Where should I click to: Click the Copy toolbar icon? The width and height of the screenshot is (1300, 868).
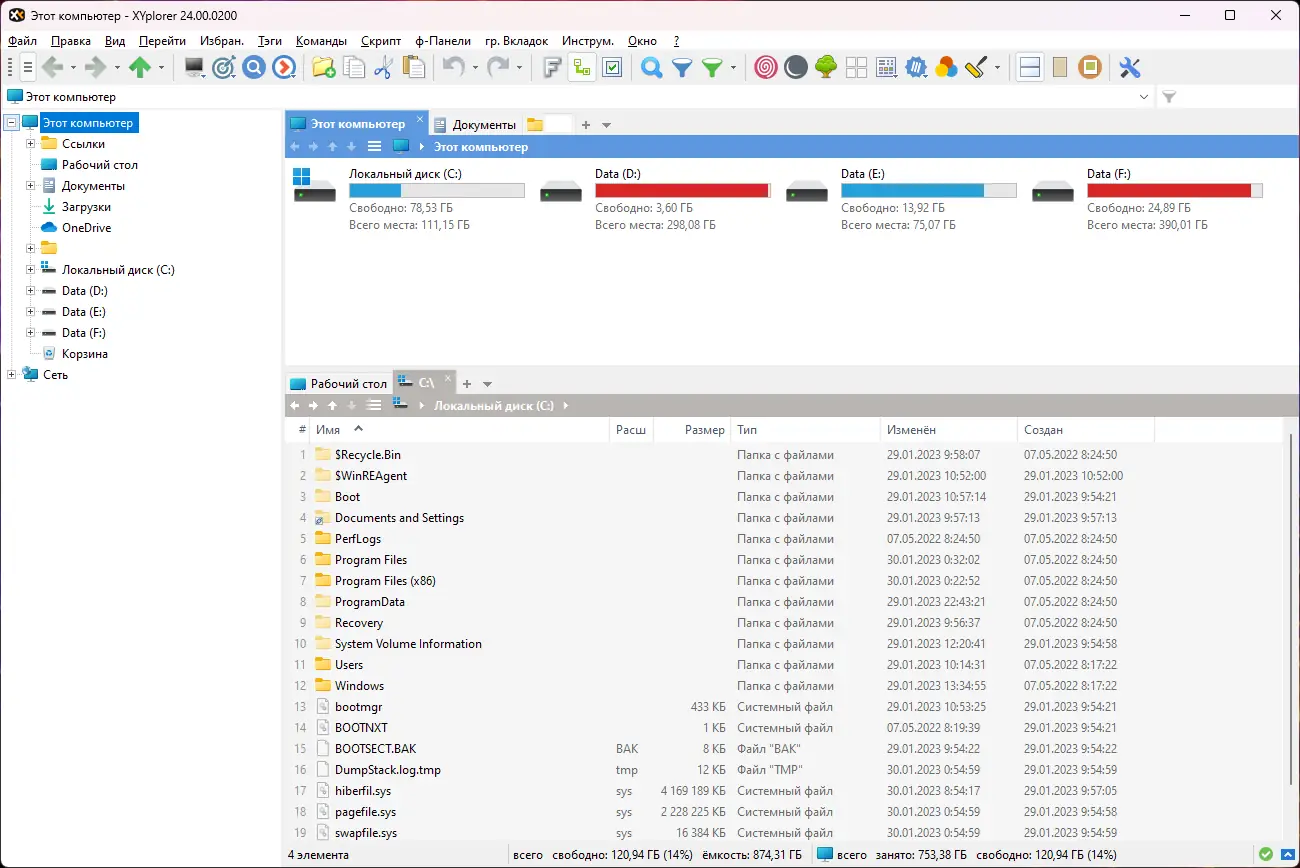[354, 68]
